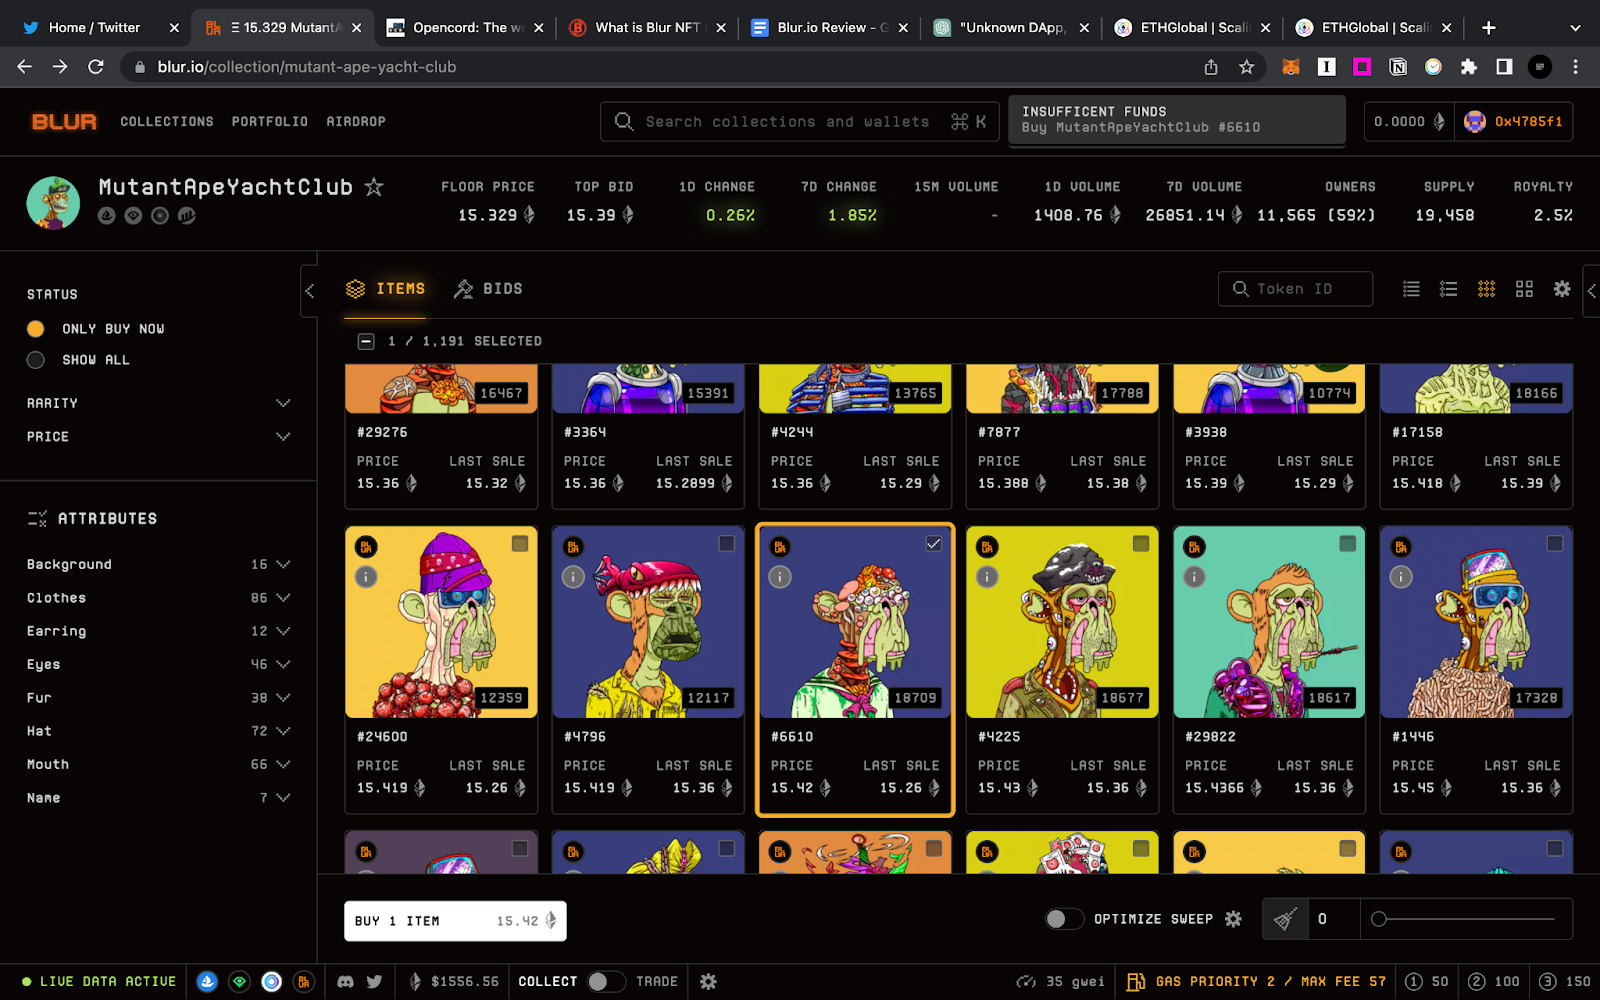Open the items view settings gear

pyautogui.click(x=1562, y=289)
